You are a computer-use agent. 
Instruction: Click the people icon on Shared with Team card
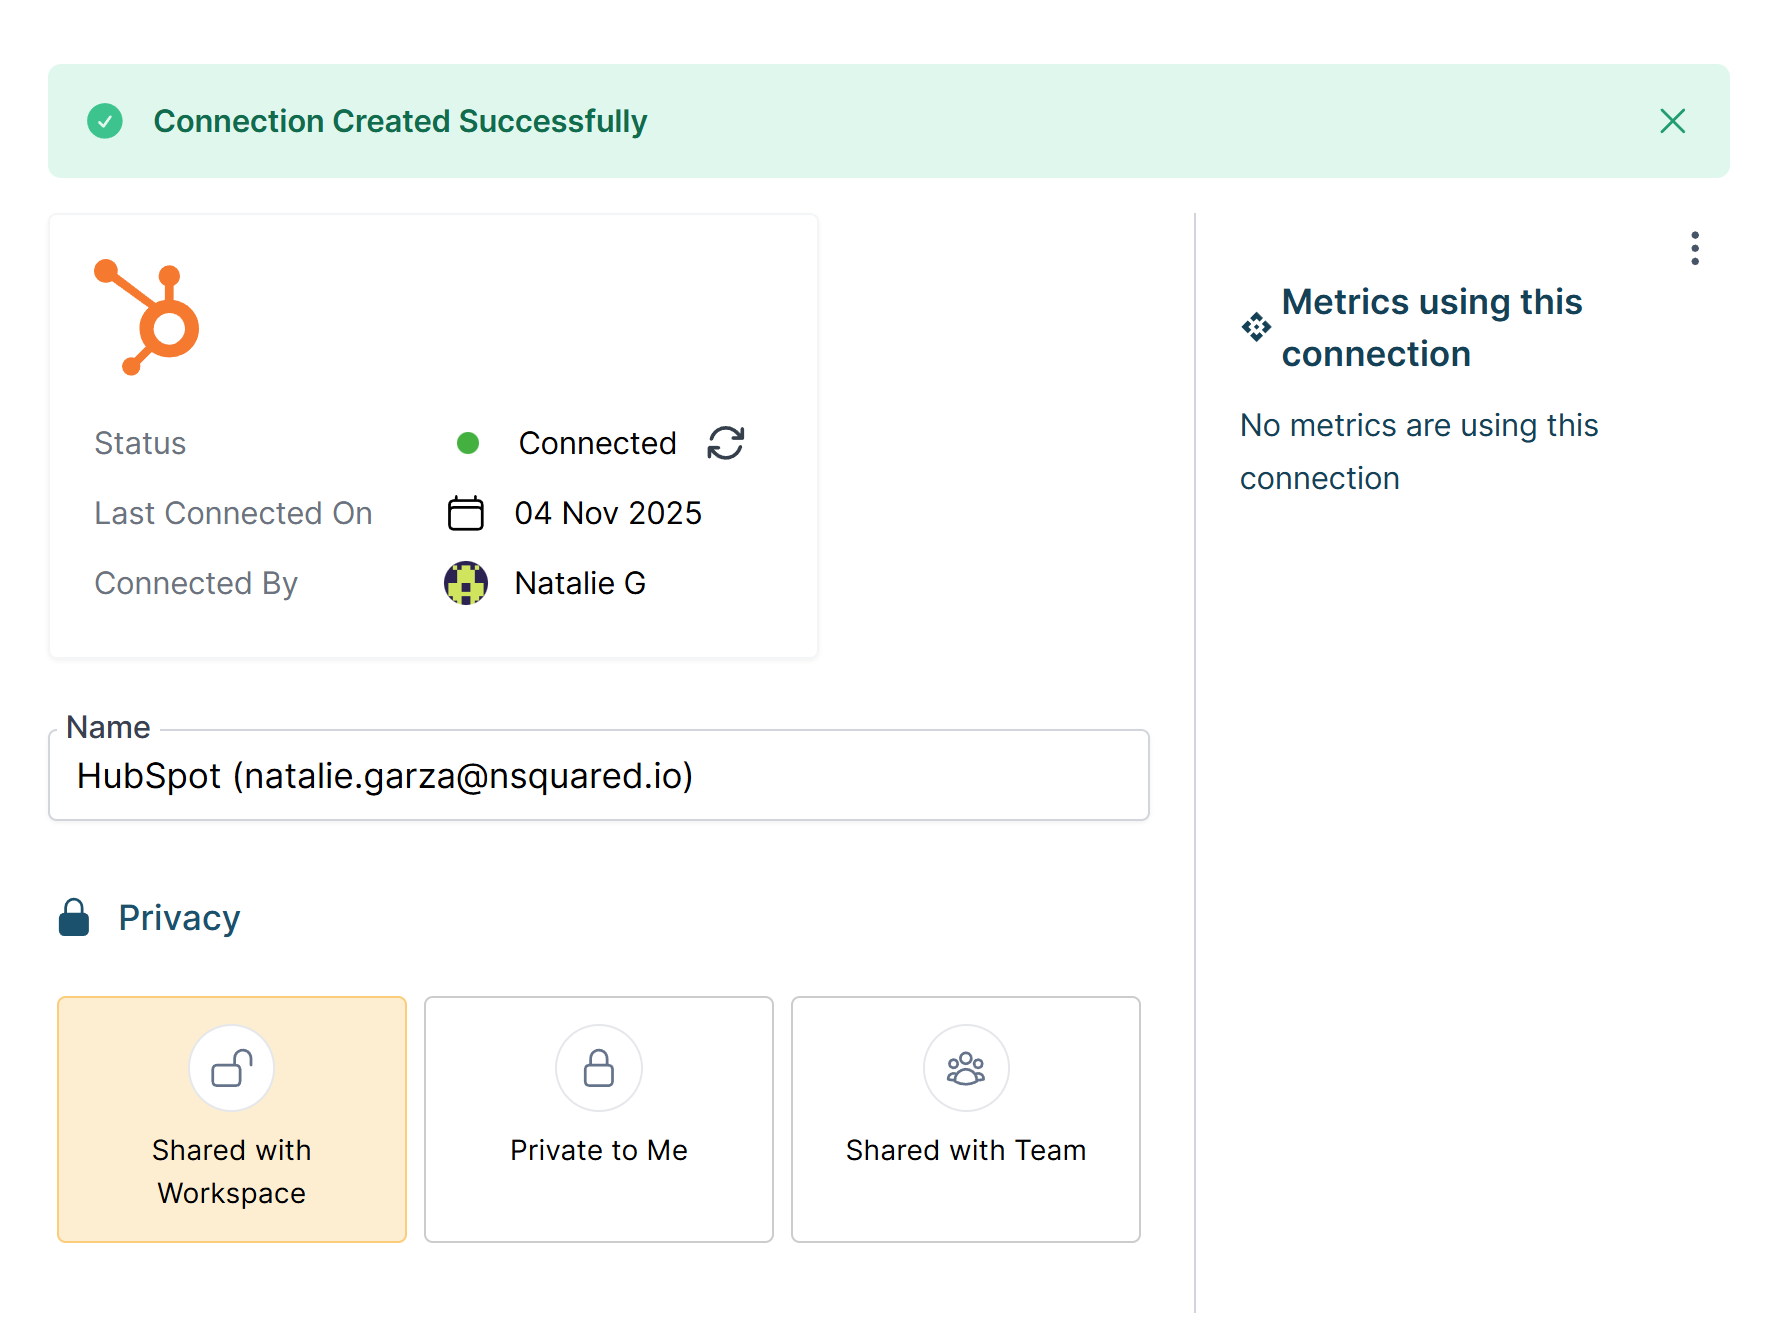[x=965, y=1068]
